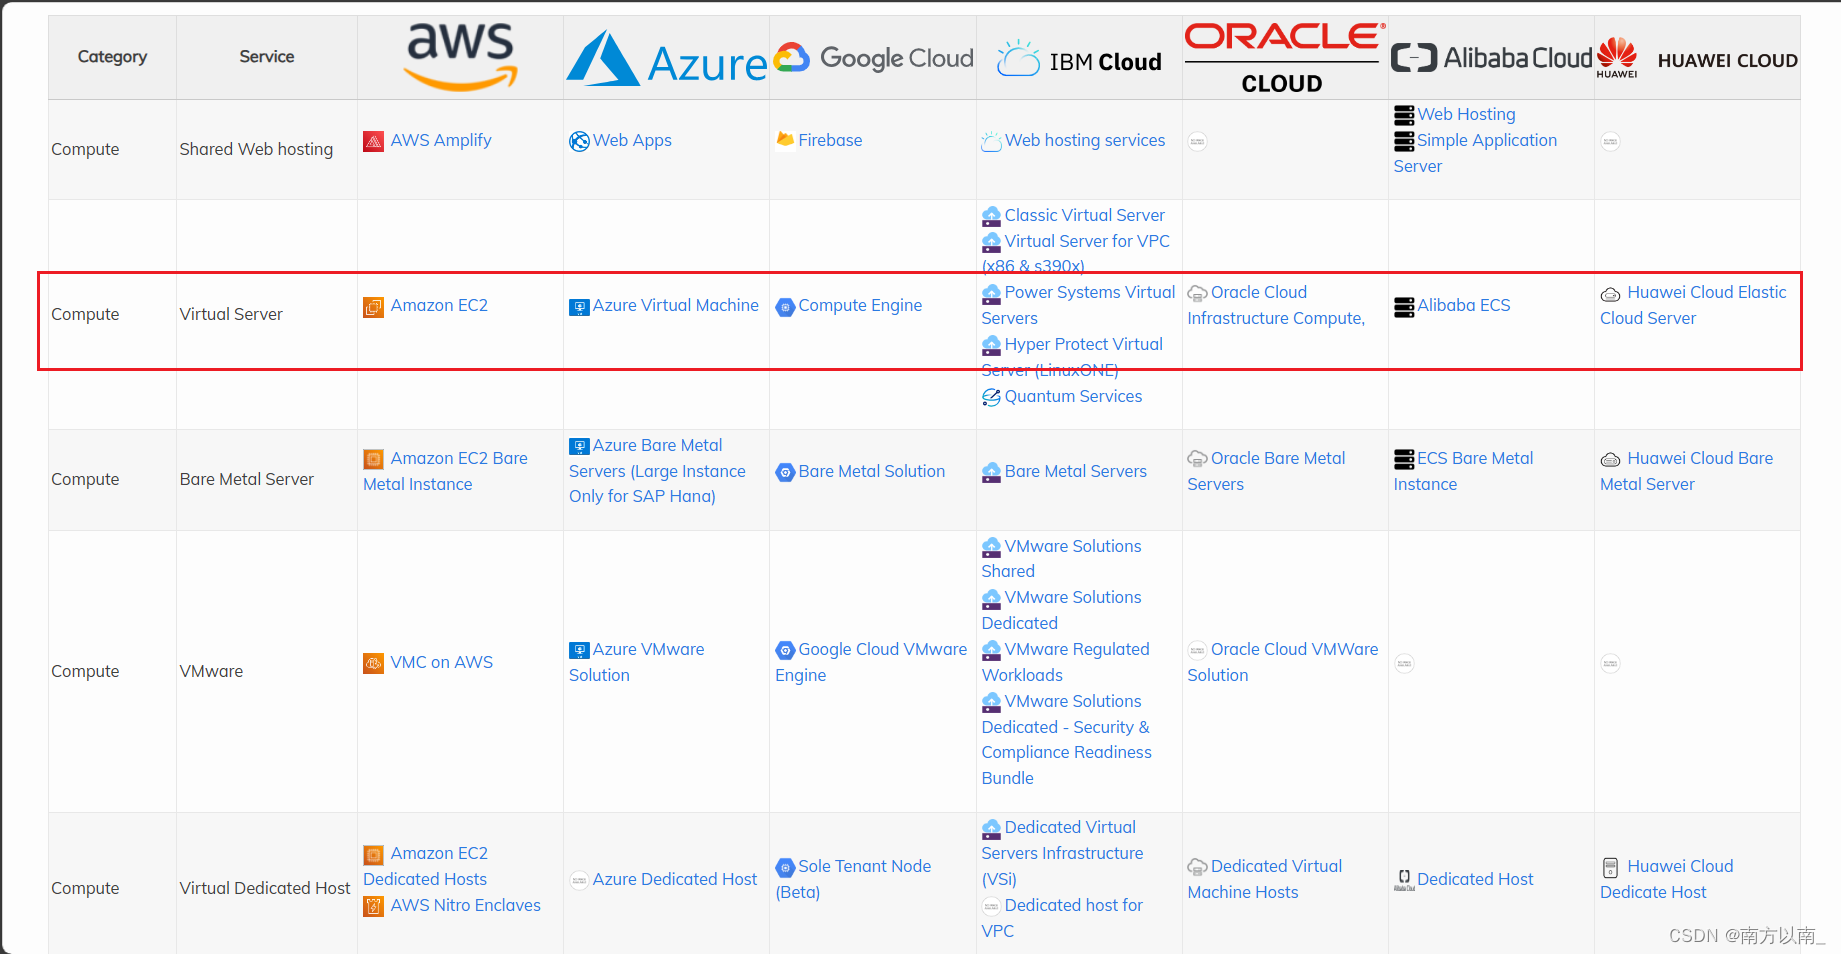Open Power Systems Virtual Servers link
Viewport: 1841px width, 954px height.
(1079, 305)
